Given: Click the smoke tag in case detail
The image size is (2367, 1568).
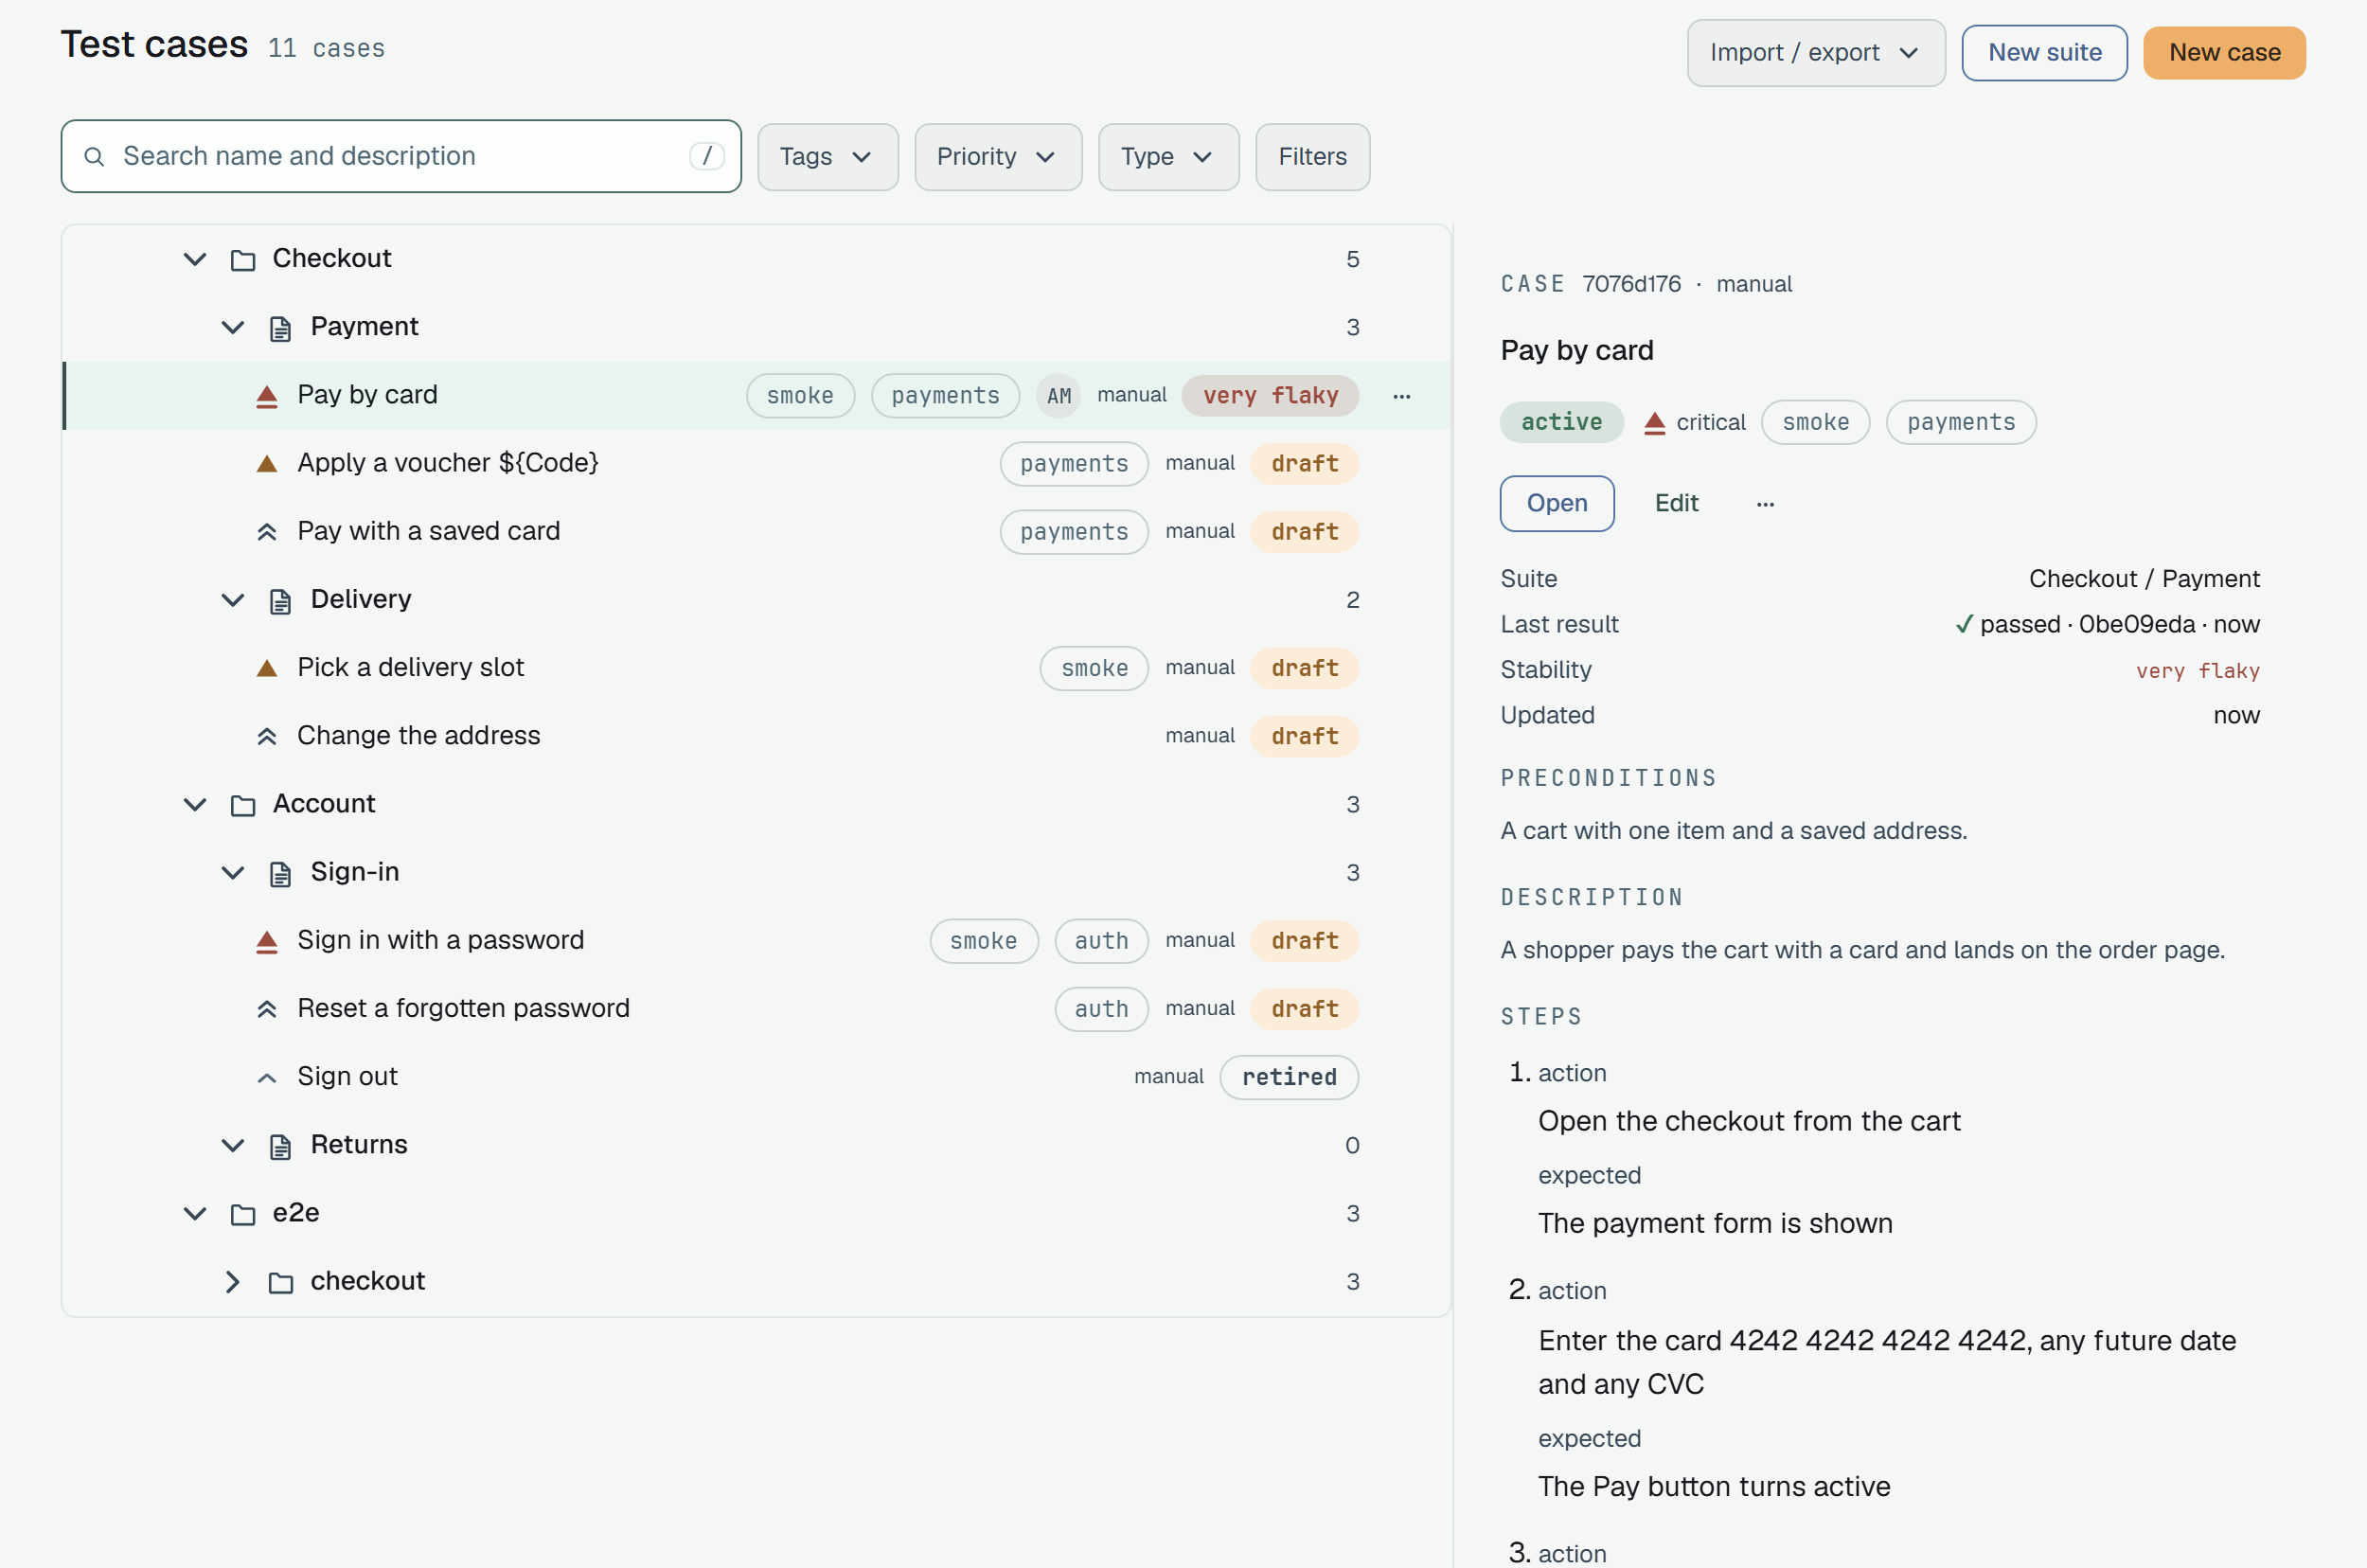Looking at the screenshot, I should pyautogui.click(x=1815, y=423).
